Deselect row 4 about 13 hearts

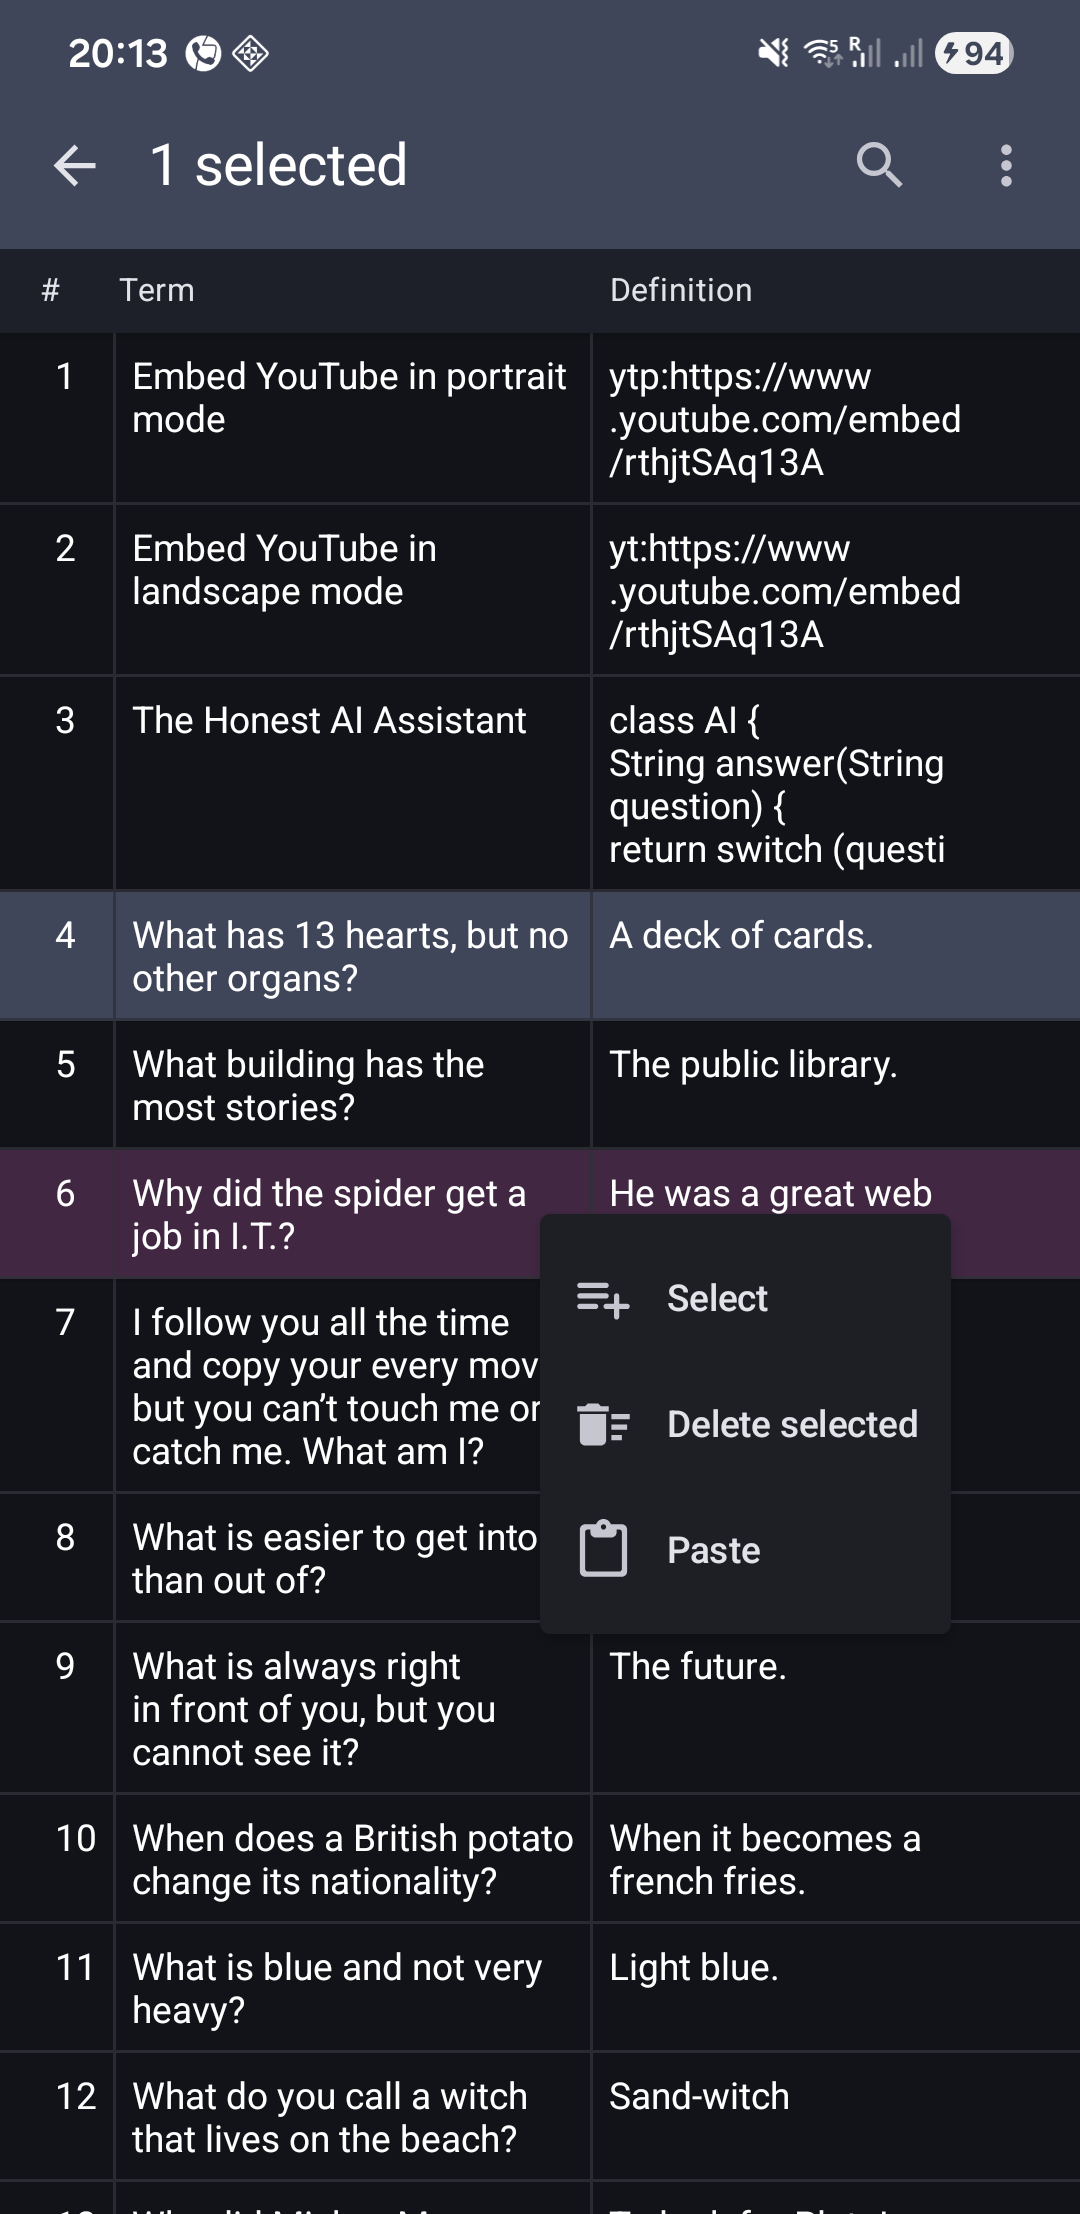[350, 956]
